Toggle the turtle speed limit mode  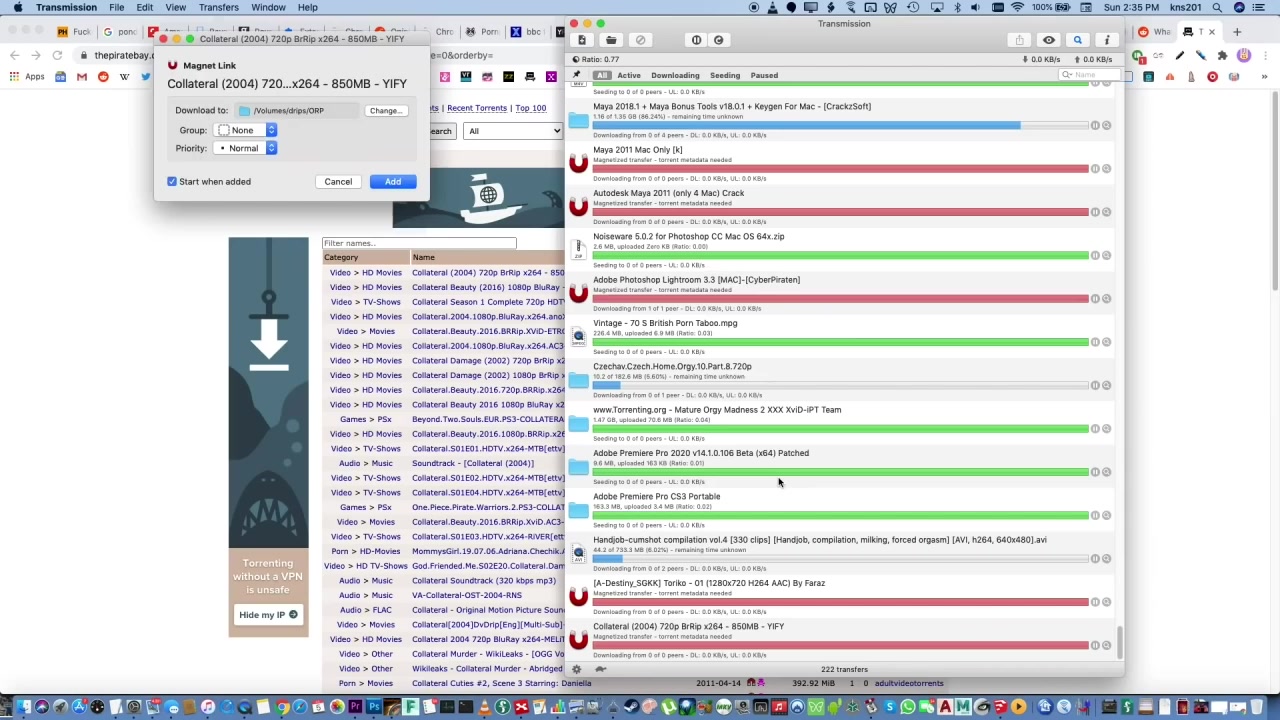600,669
